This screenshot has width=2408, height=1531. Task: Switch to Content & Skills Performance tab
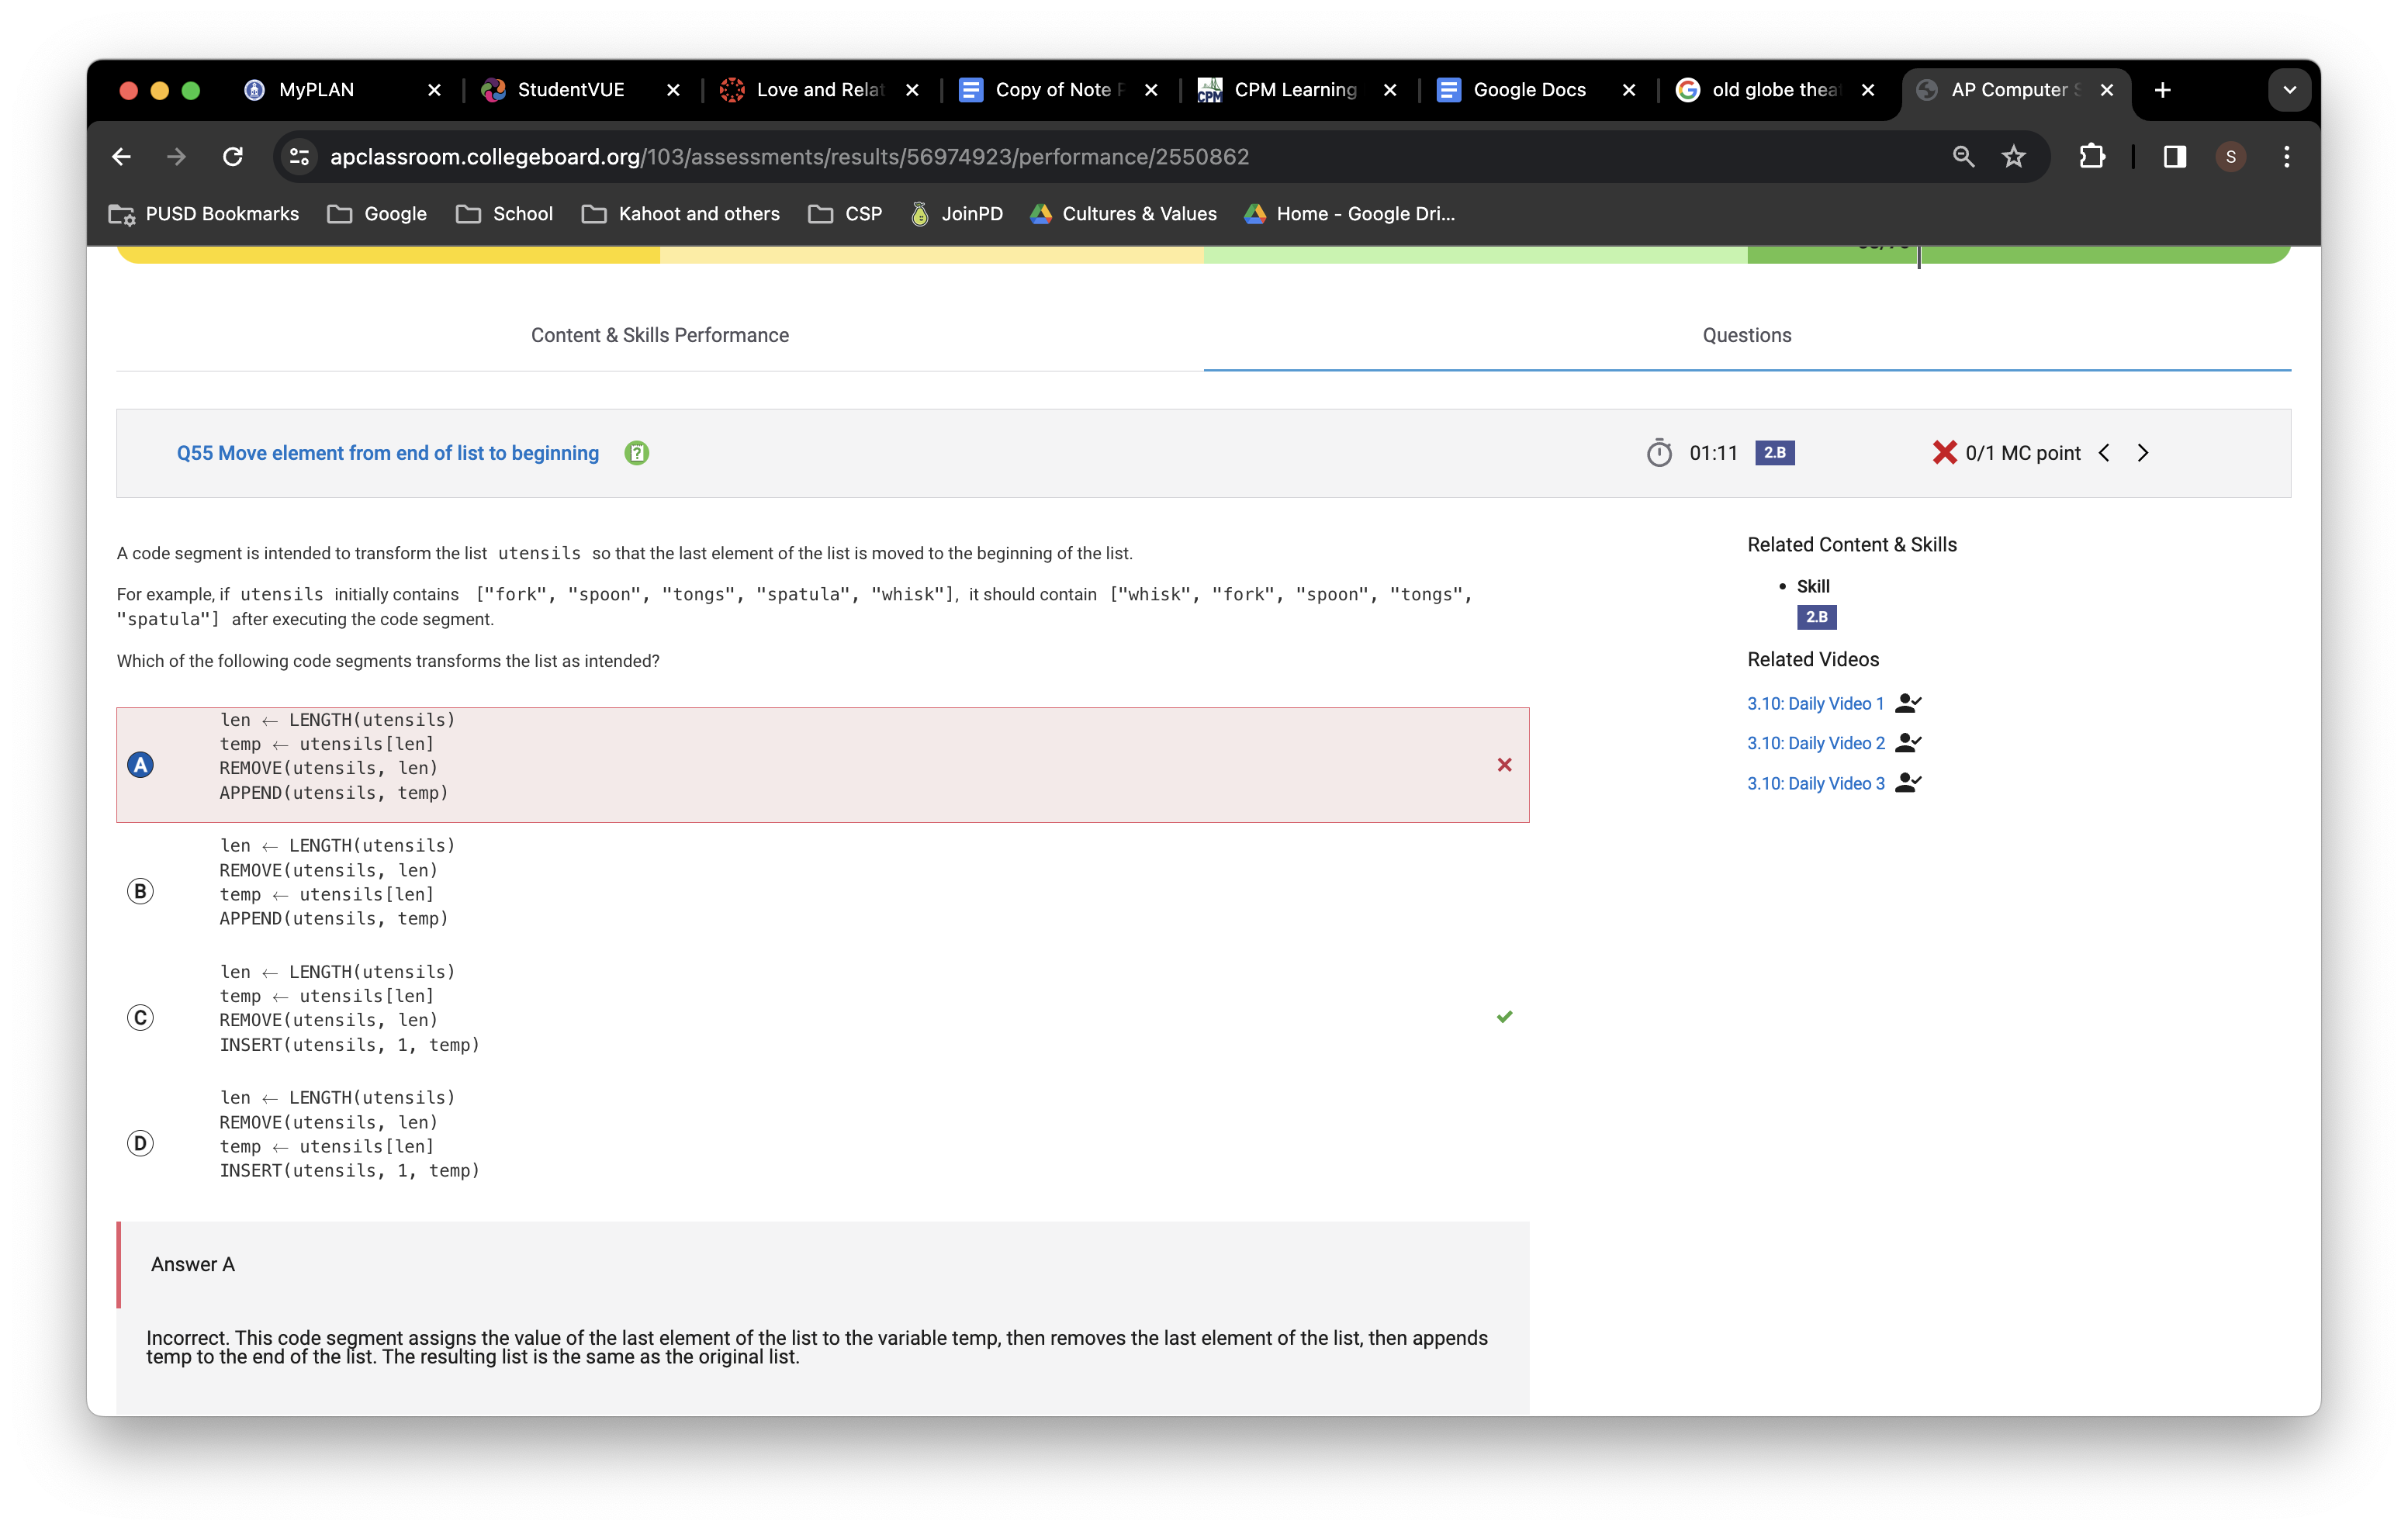[659, 336]
